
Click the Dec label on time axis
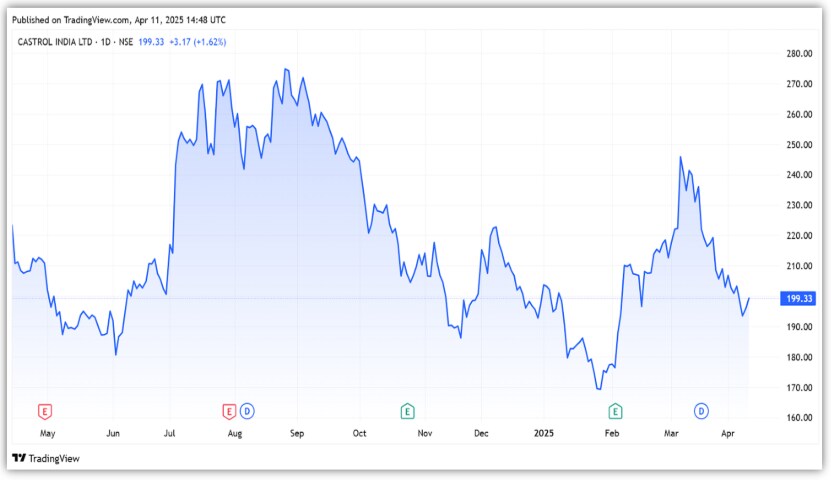point(481,433)
